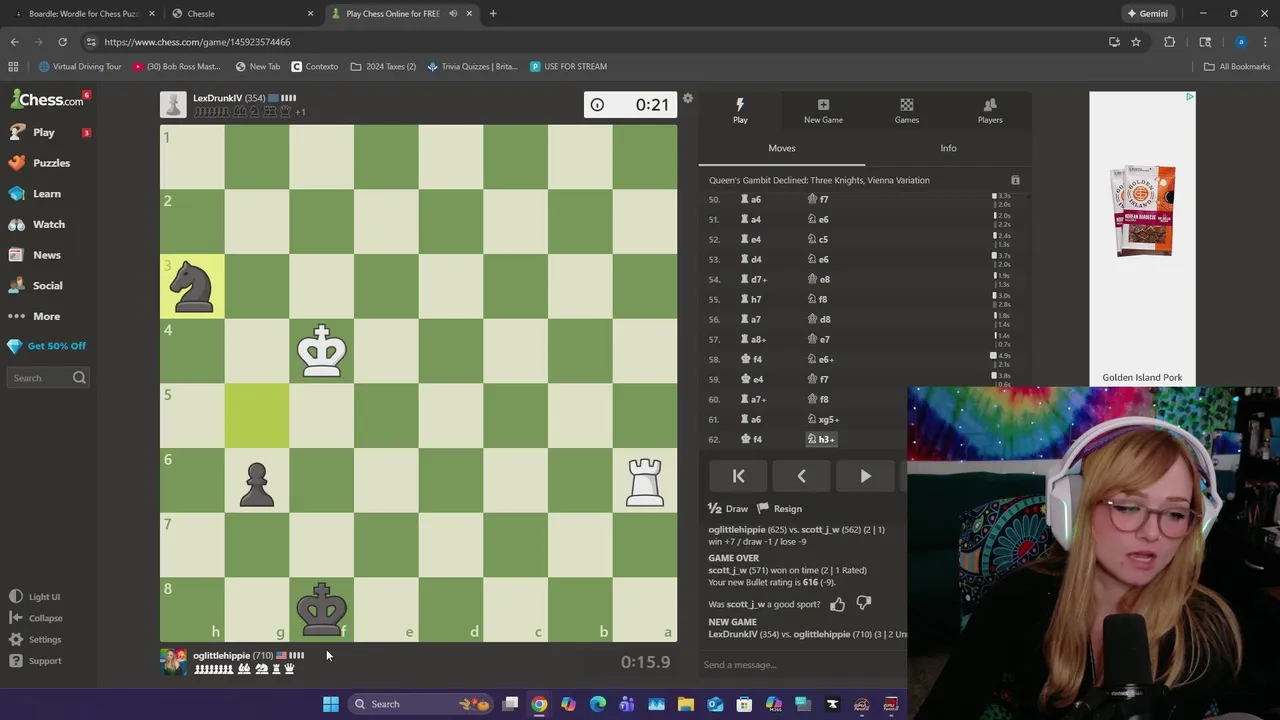Select the Moves subtab

click(x=782, y=148)
